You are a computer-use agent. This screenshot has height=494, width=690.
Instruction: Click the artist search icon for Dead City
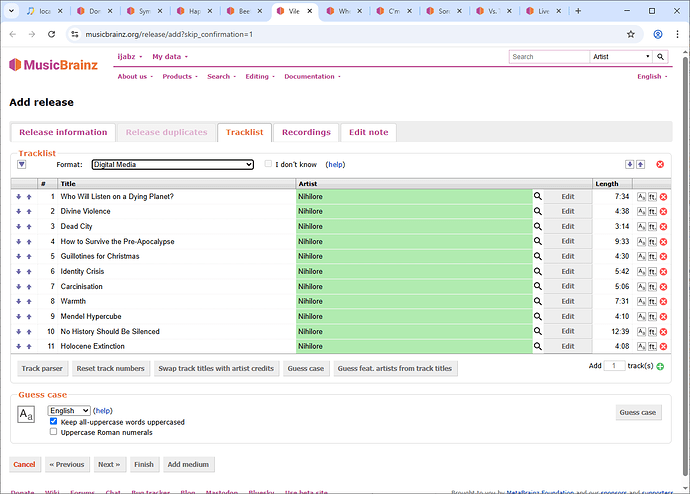pos(537,226)
